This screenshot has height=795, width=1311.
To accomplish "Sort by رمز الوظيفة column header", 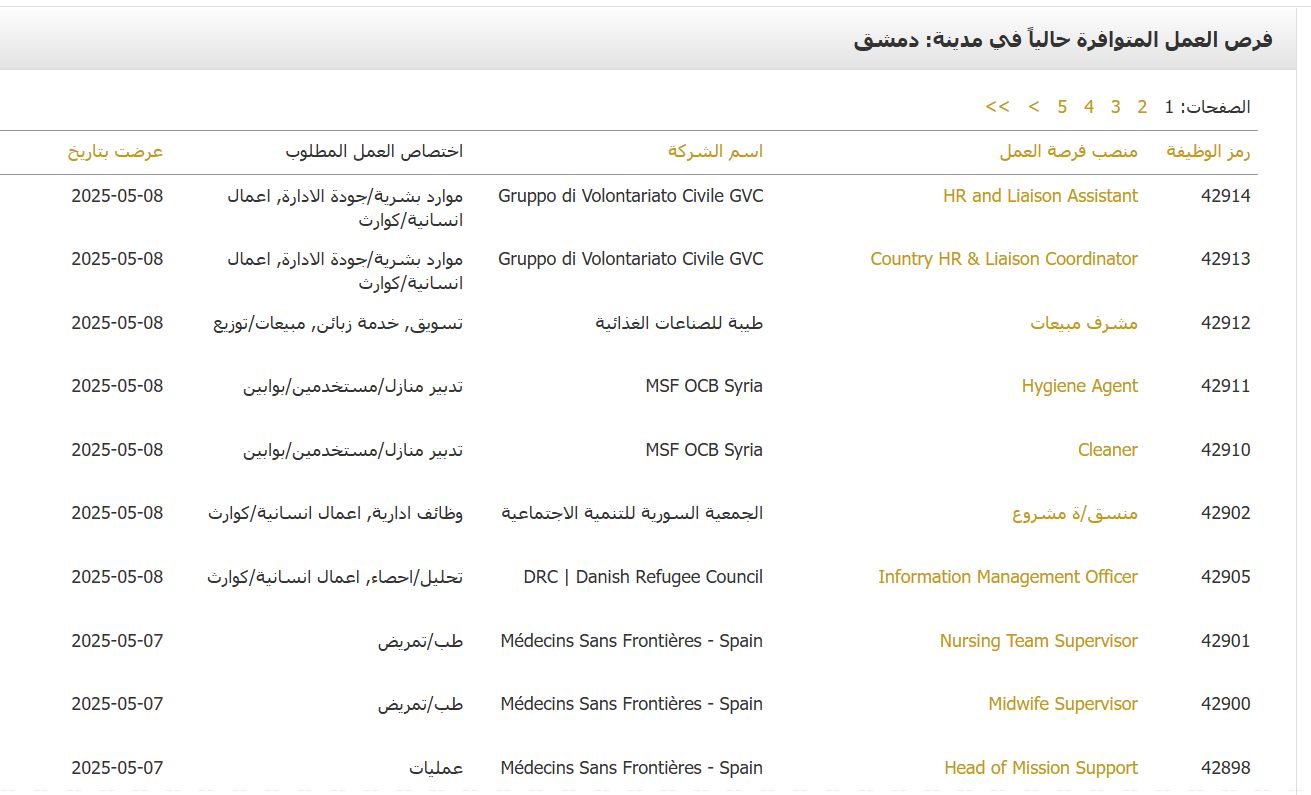I will [x=1208, y=152].
